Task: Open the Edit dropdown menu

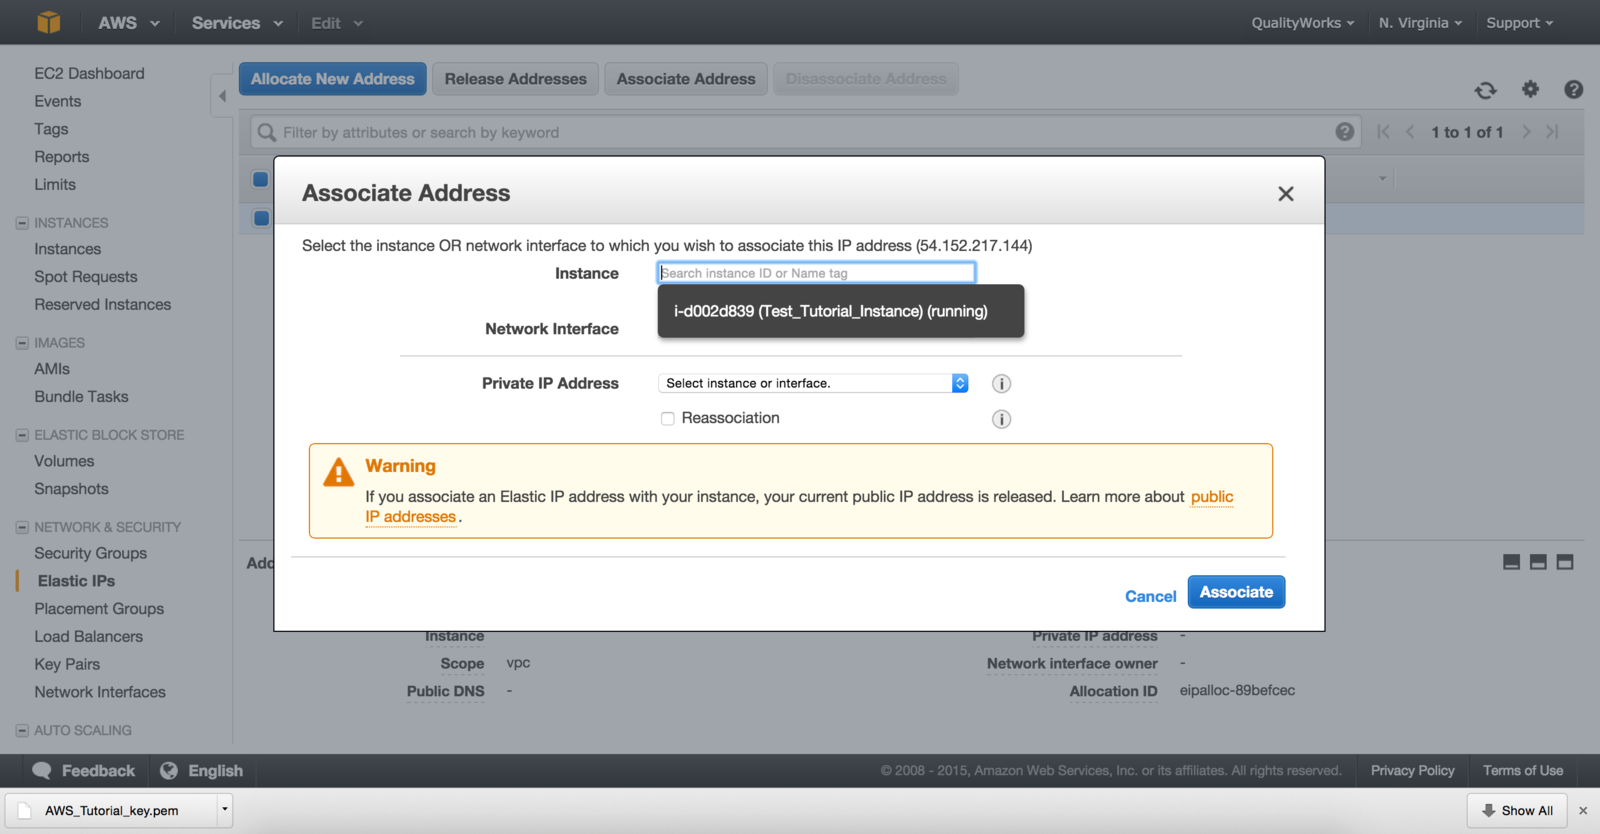Action: coord(337,23)
